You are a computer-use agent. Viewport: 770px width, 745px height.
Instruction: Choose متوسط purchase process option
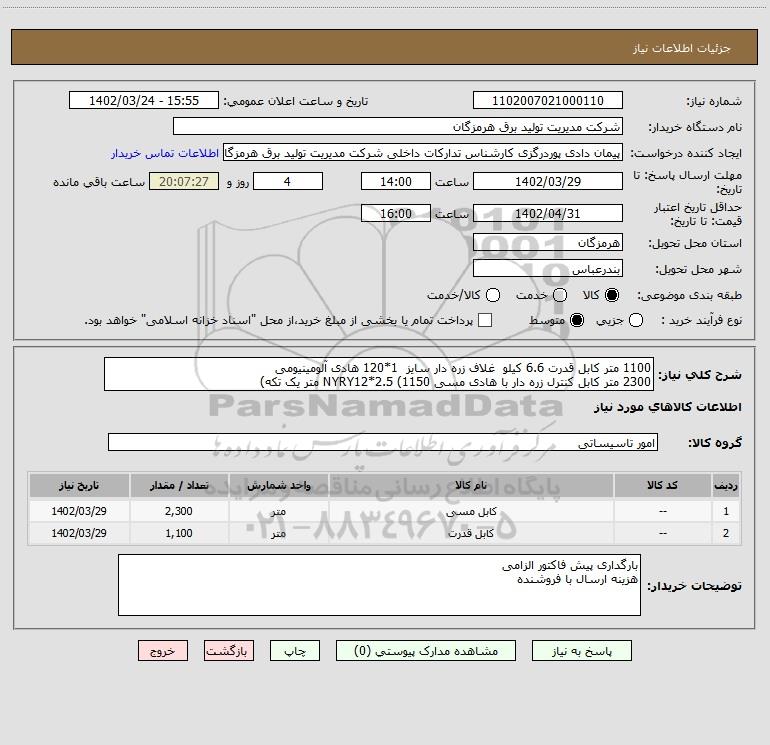577,321
